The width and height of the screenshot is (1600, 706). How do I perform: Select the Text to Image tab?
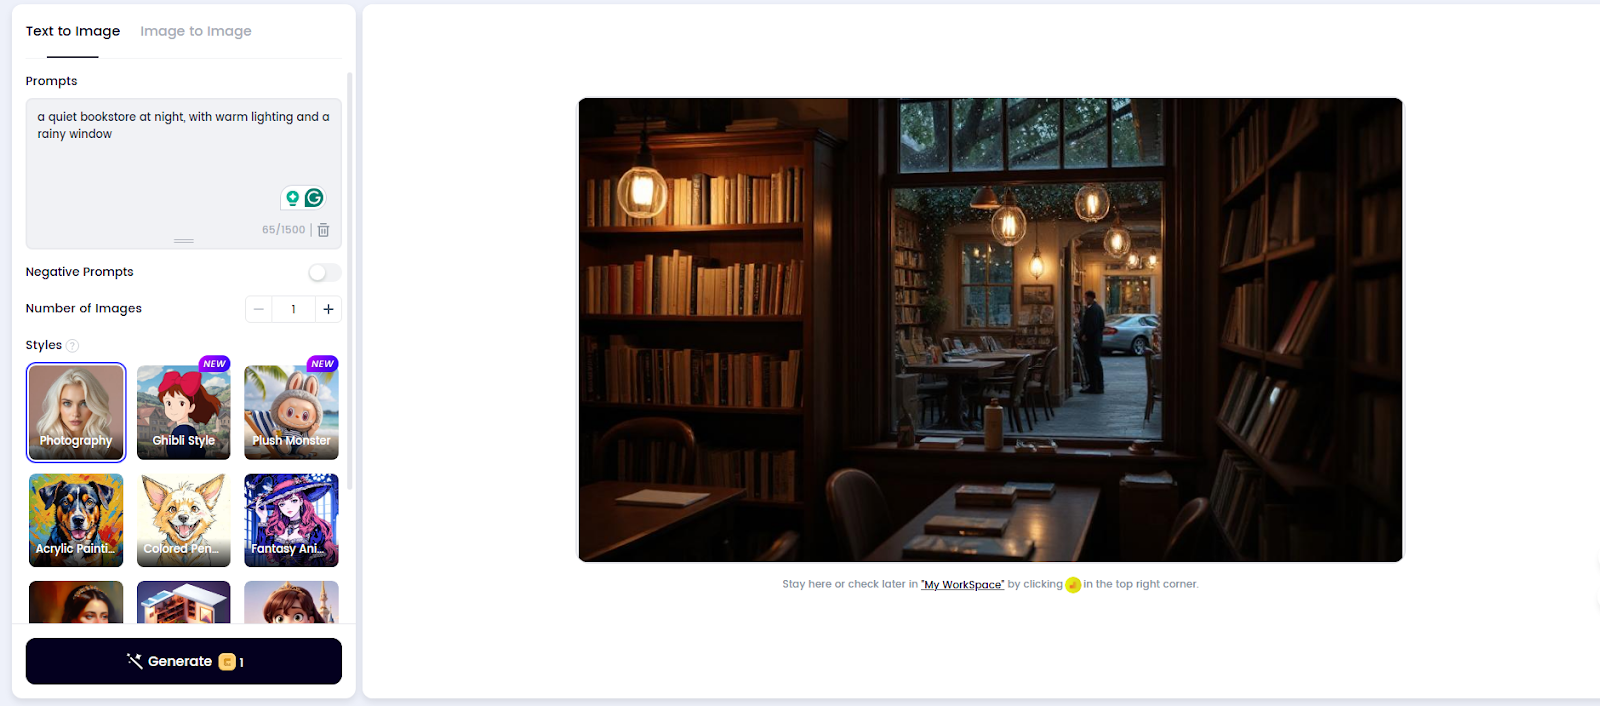point(73,31)
